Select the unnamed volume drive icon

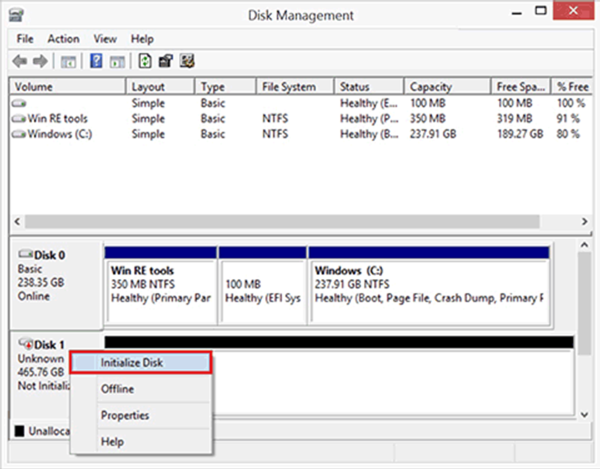click(19, 103)
